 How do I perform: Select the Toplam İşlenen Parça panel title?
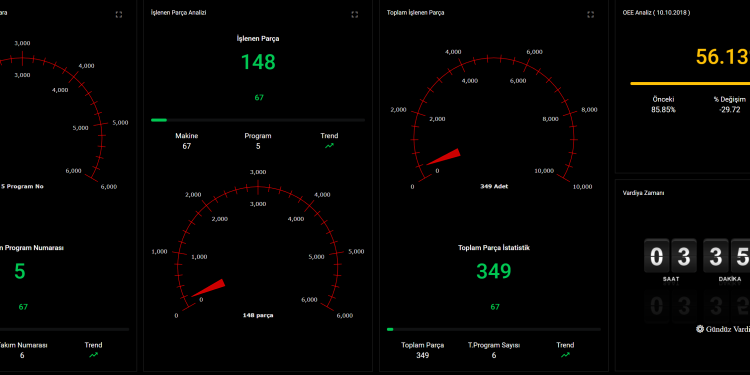coord(415,13)
